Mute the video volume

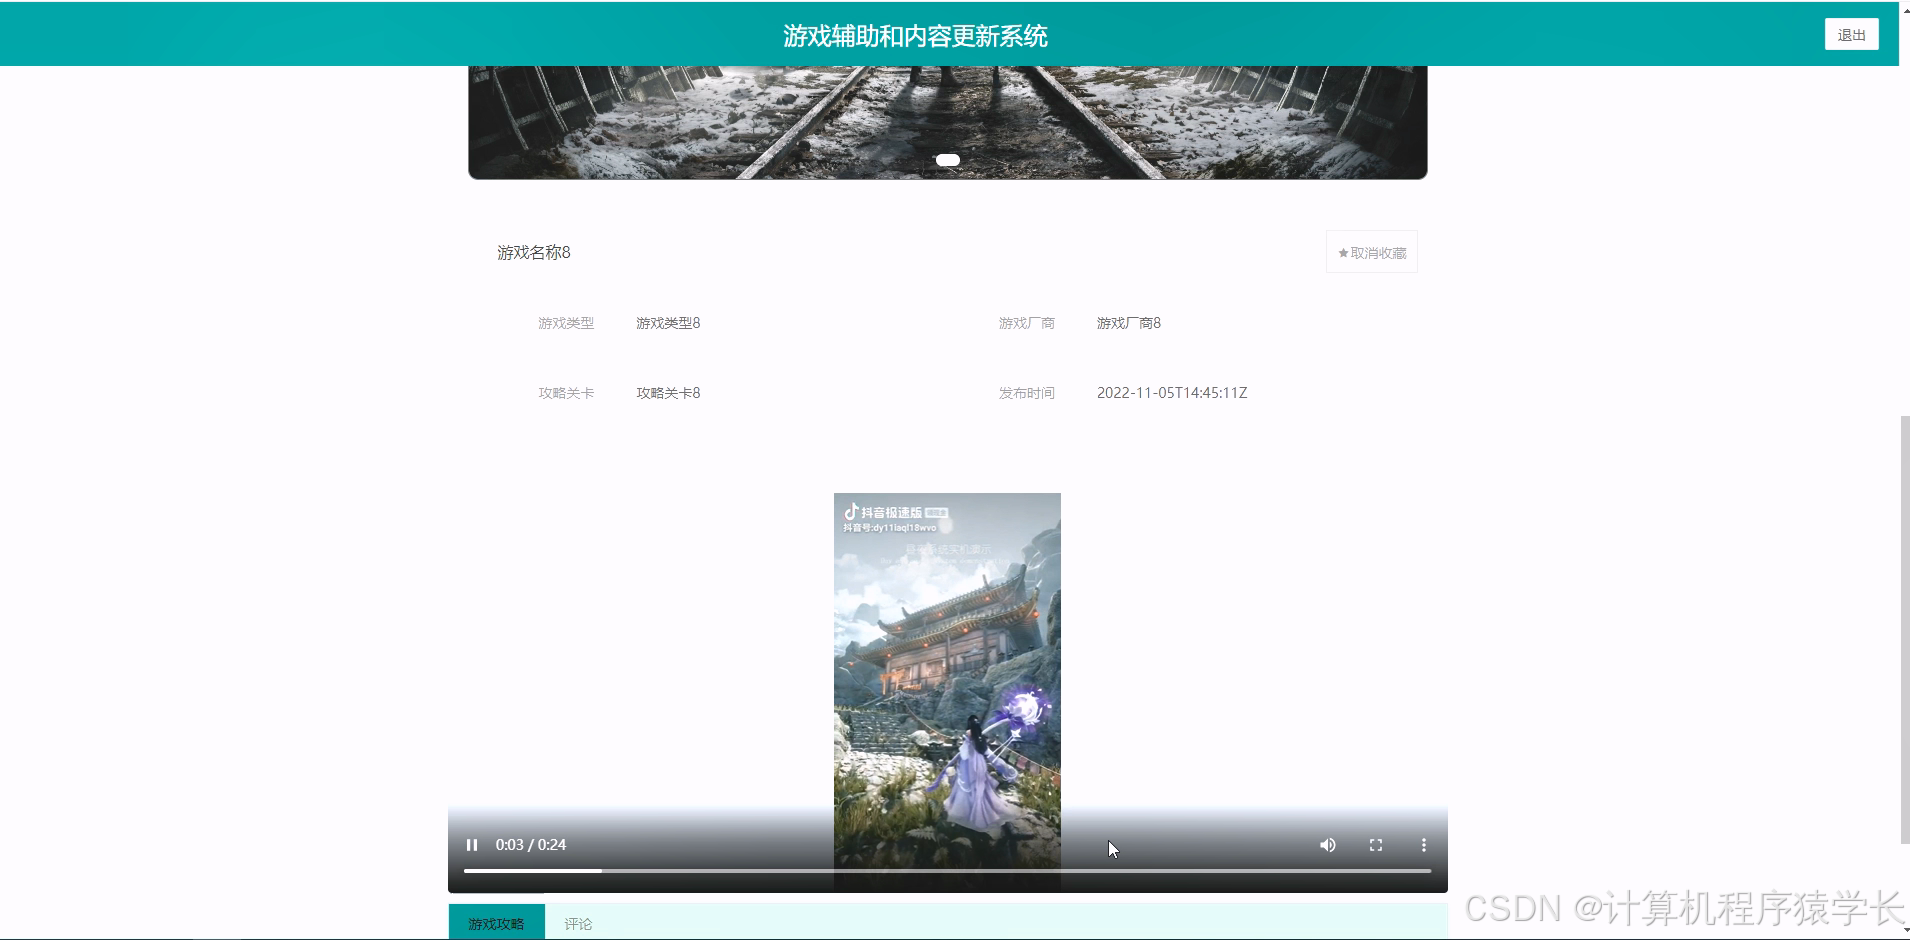[1328, 845]
